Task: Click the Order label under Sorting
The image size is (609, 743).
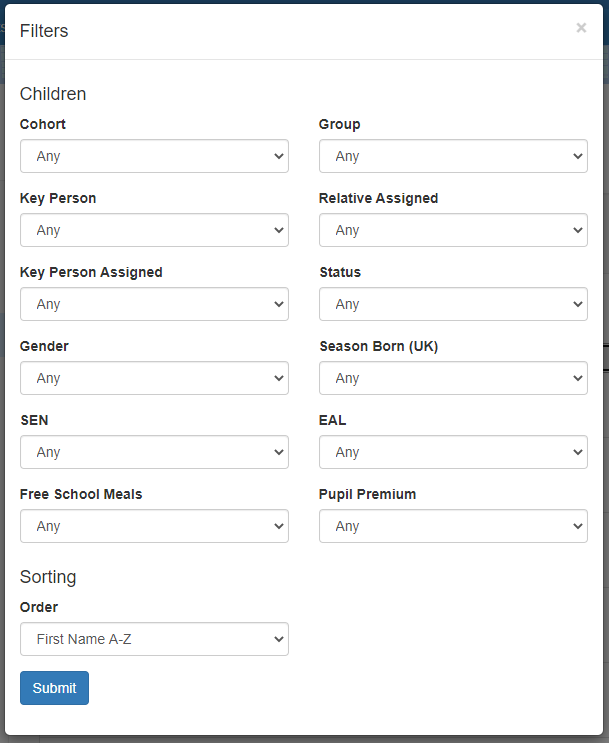Action: pyautogui.click(x=39, y=608)
